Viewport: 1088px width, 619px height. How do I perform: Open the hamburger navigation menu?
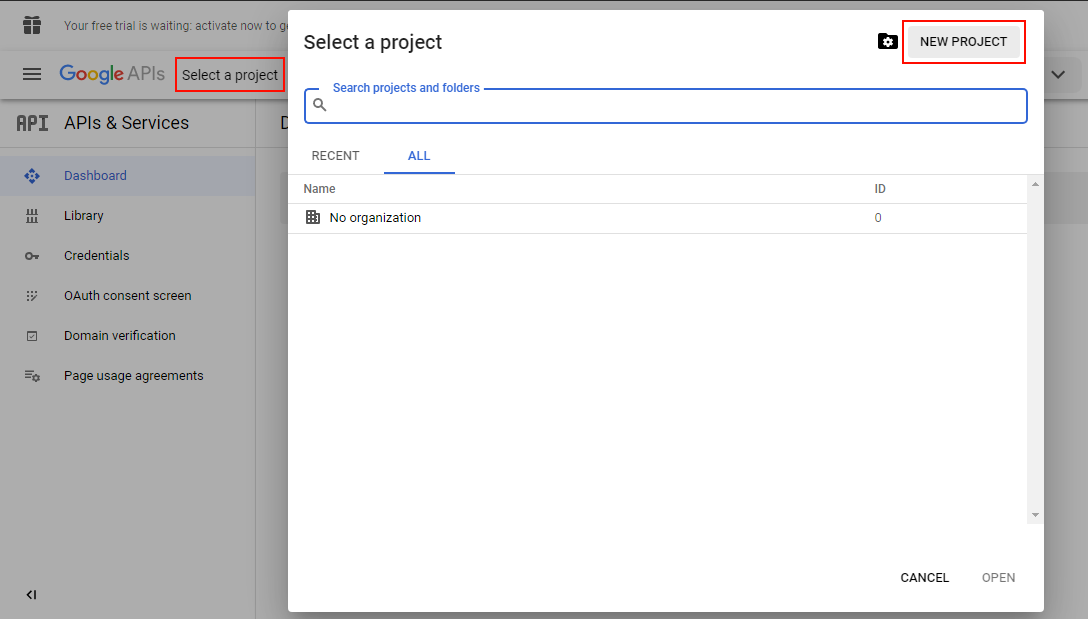(32, 75)
